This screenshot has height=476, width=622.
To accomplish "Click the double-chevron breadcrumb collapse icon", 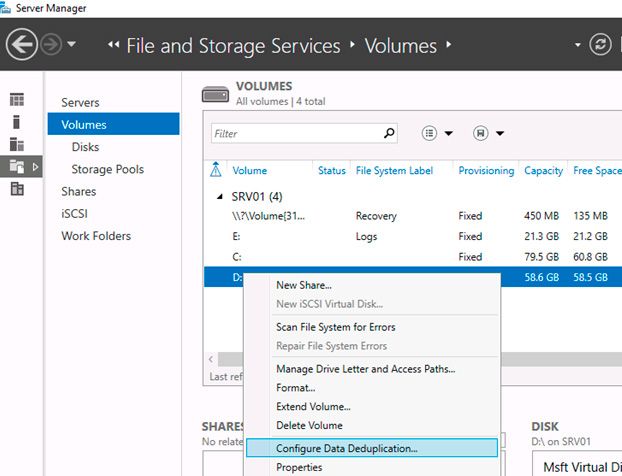I will pos(113,44).
